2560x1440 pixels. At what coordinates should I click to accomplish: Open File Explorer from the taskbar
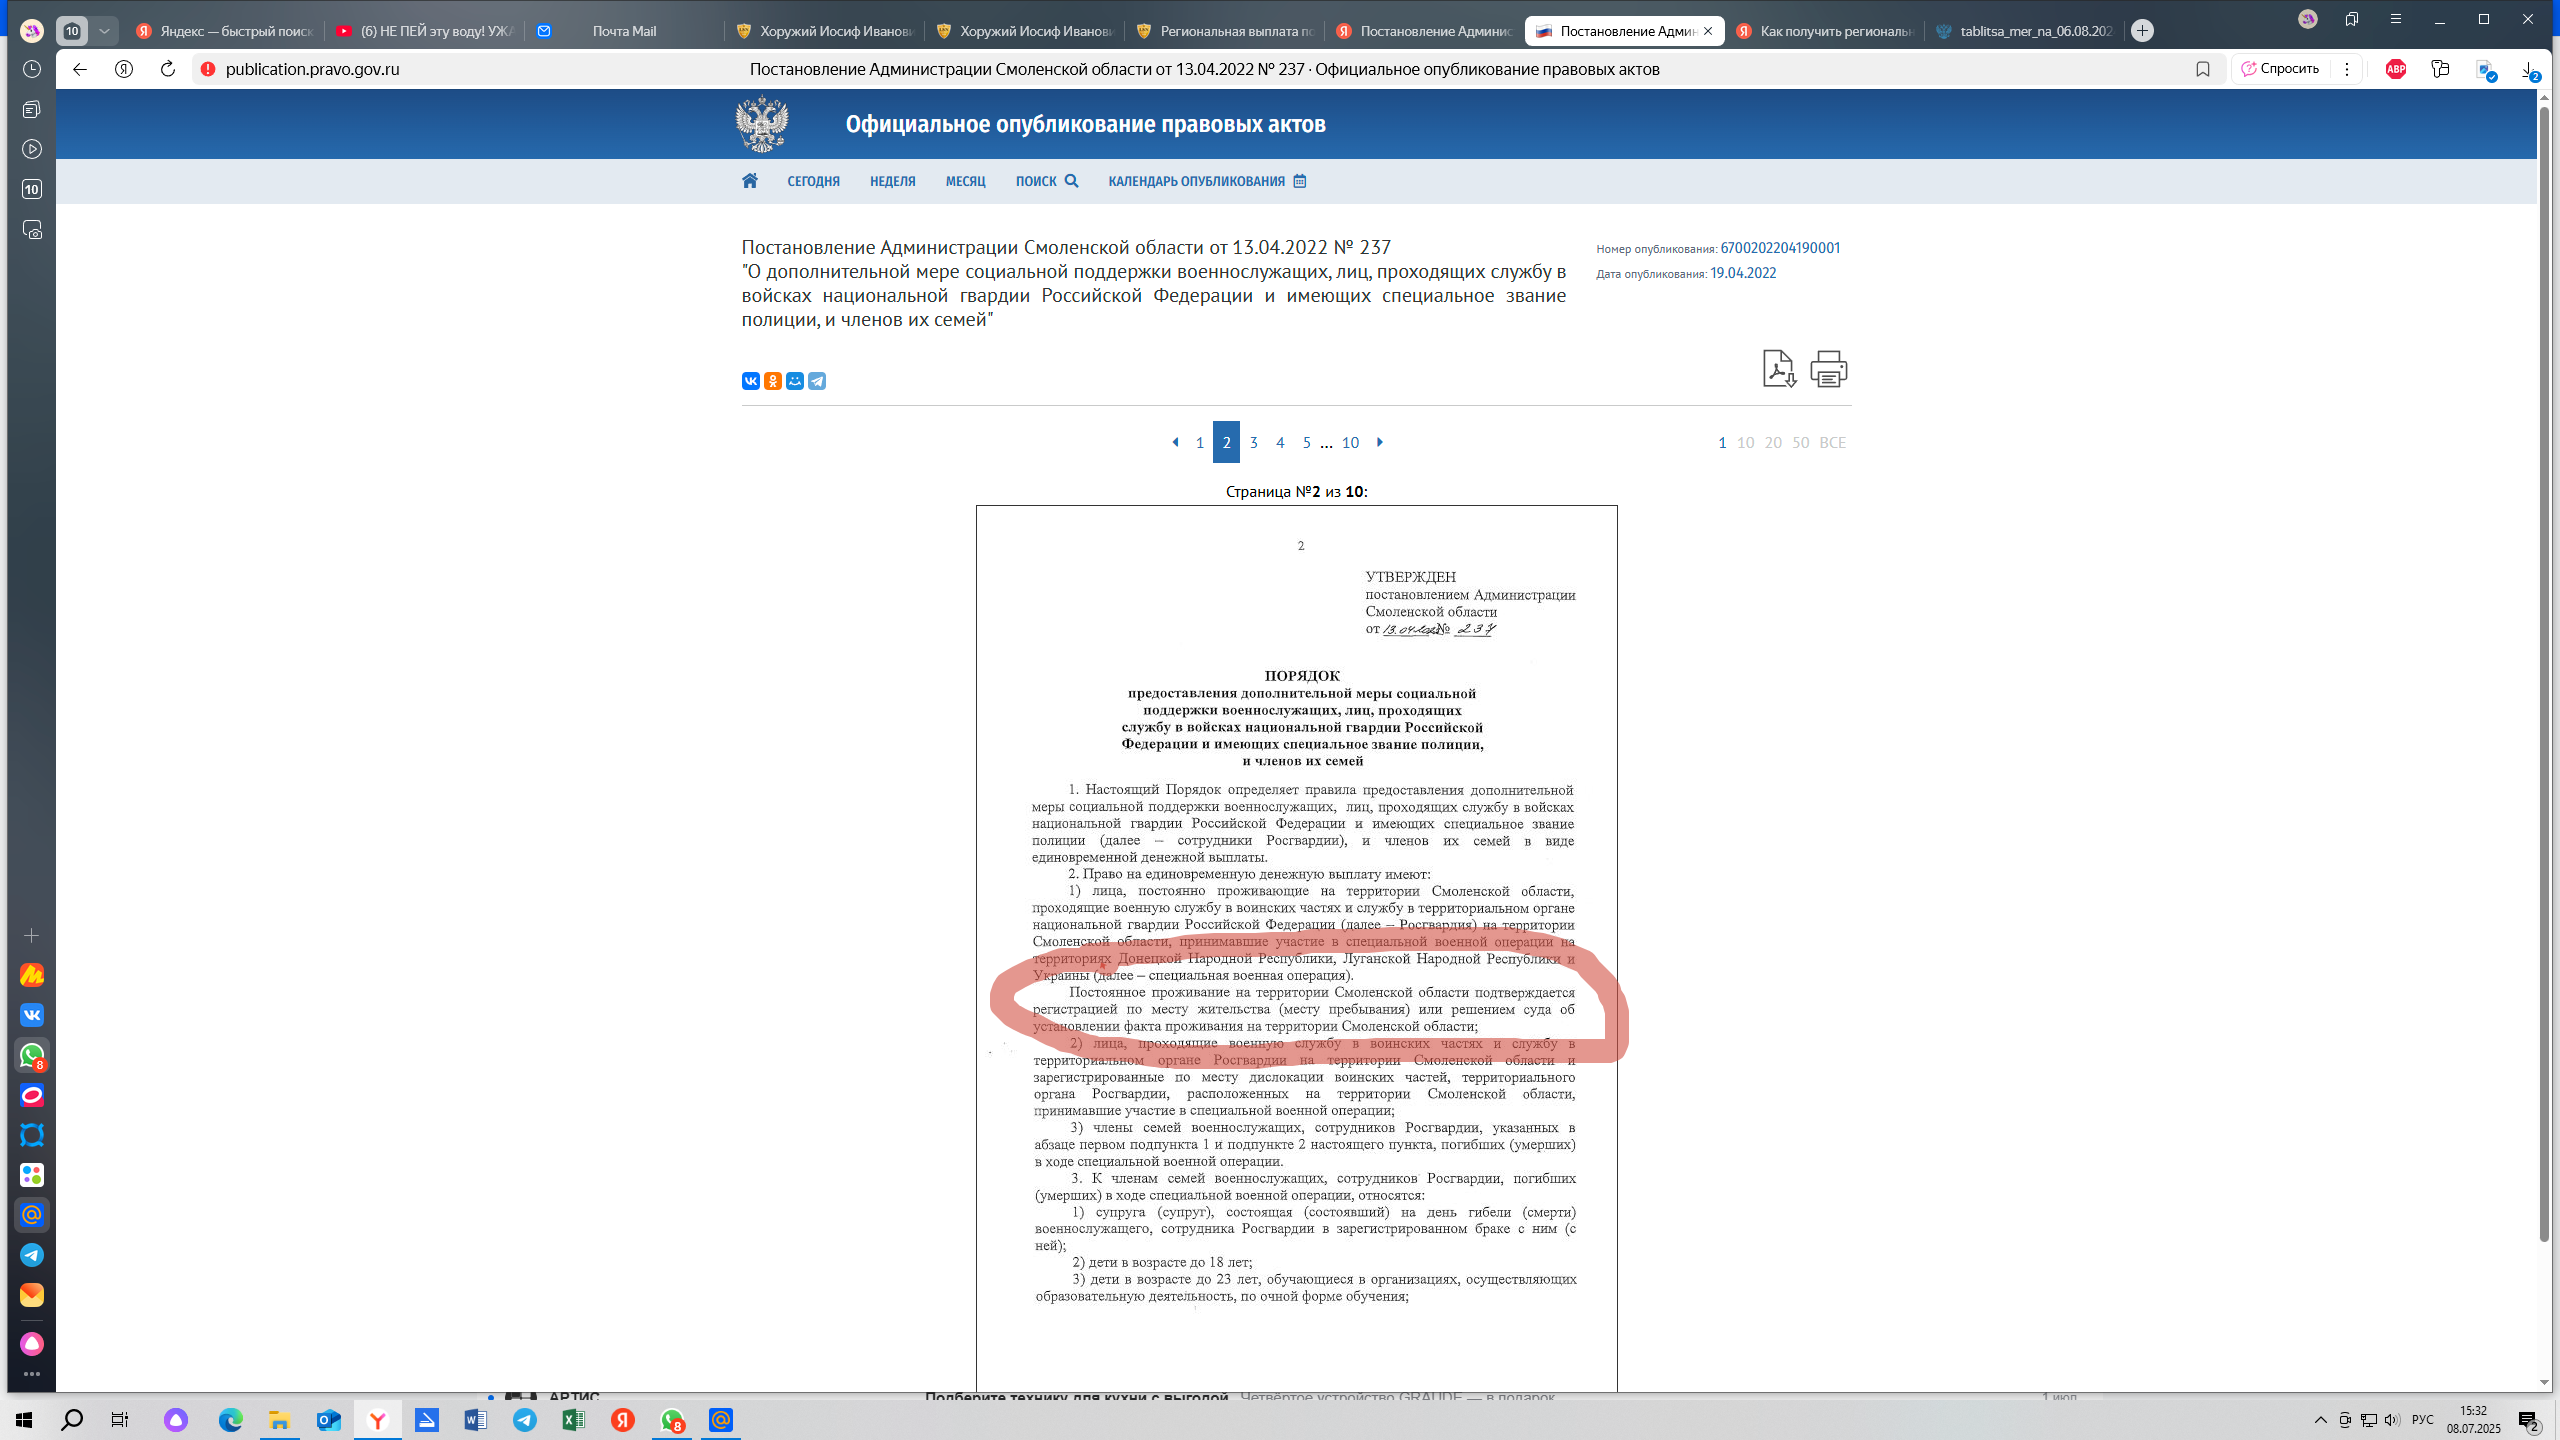(279, 1420)
